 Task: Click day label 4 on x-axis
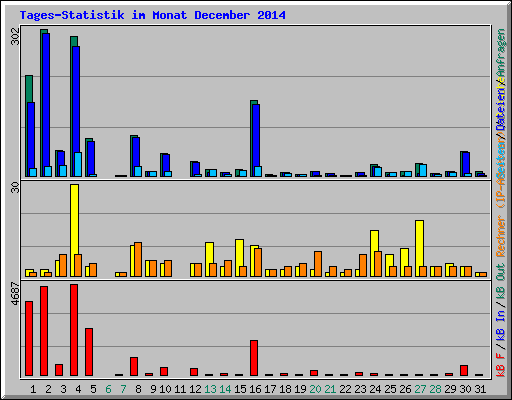78,389
